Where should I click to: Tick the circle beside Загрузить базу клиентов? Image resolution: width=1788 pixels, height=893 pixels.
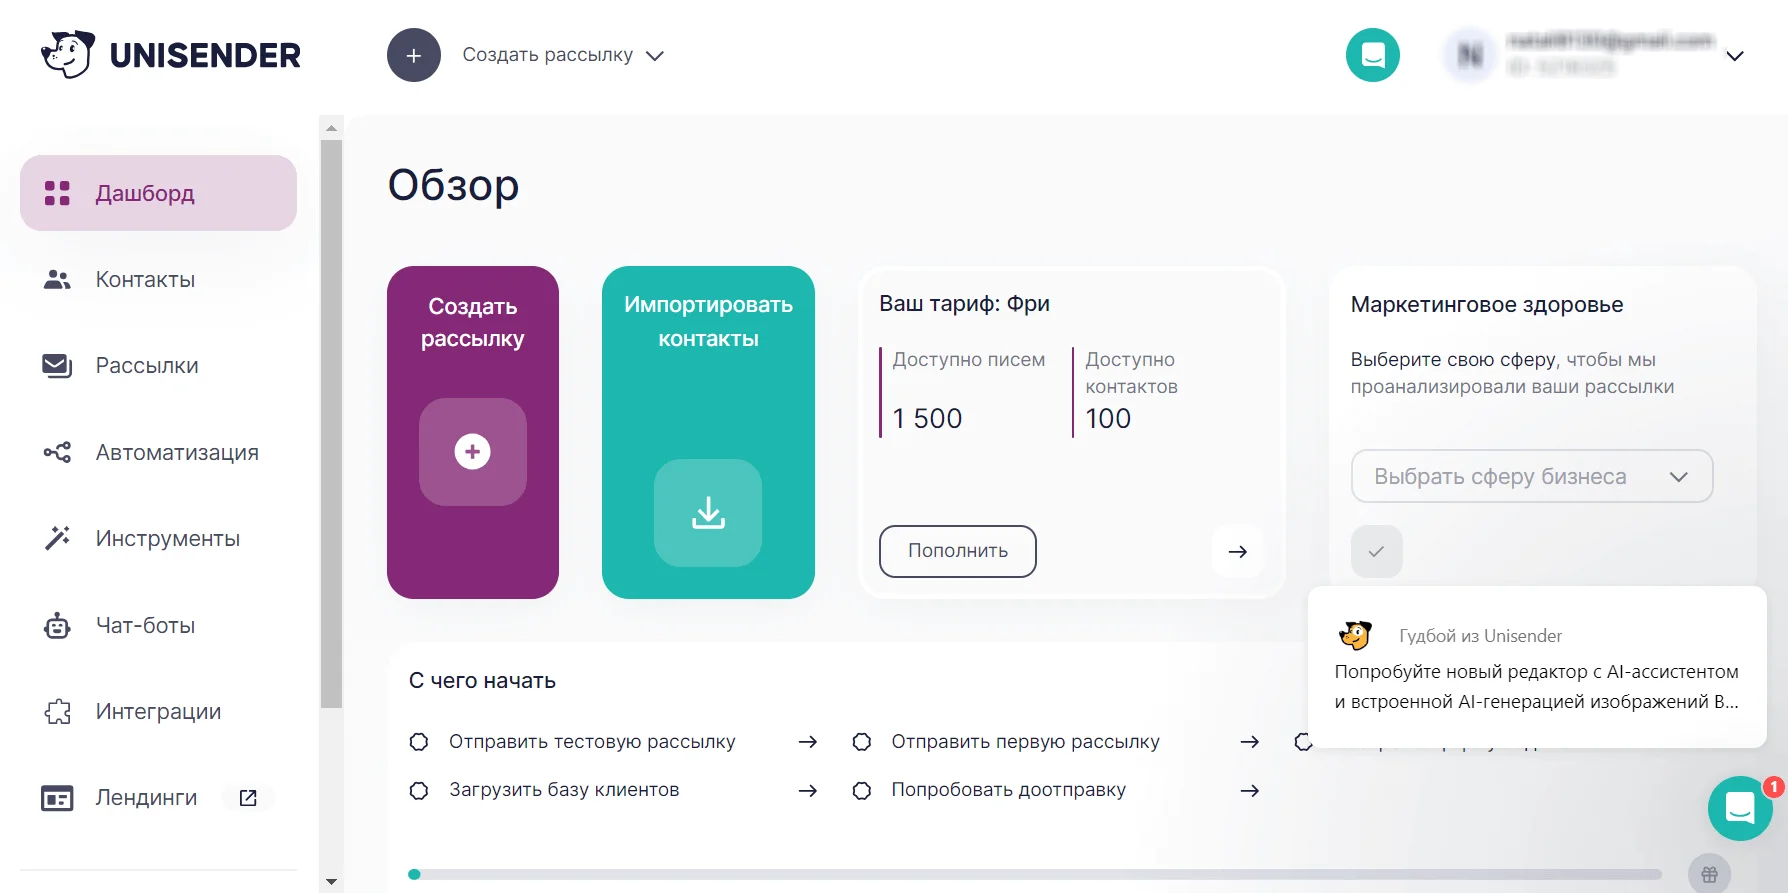tap(419, 791)
